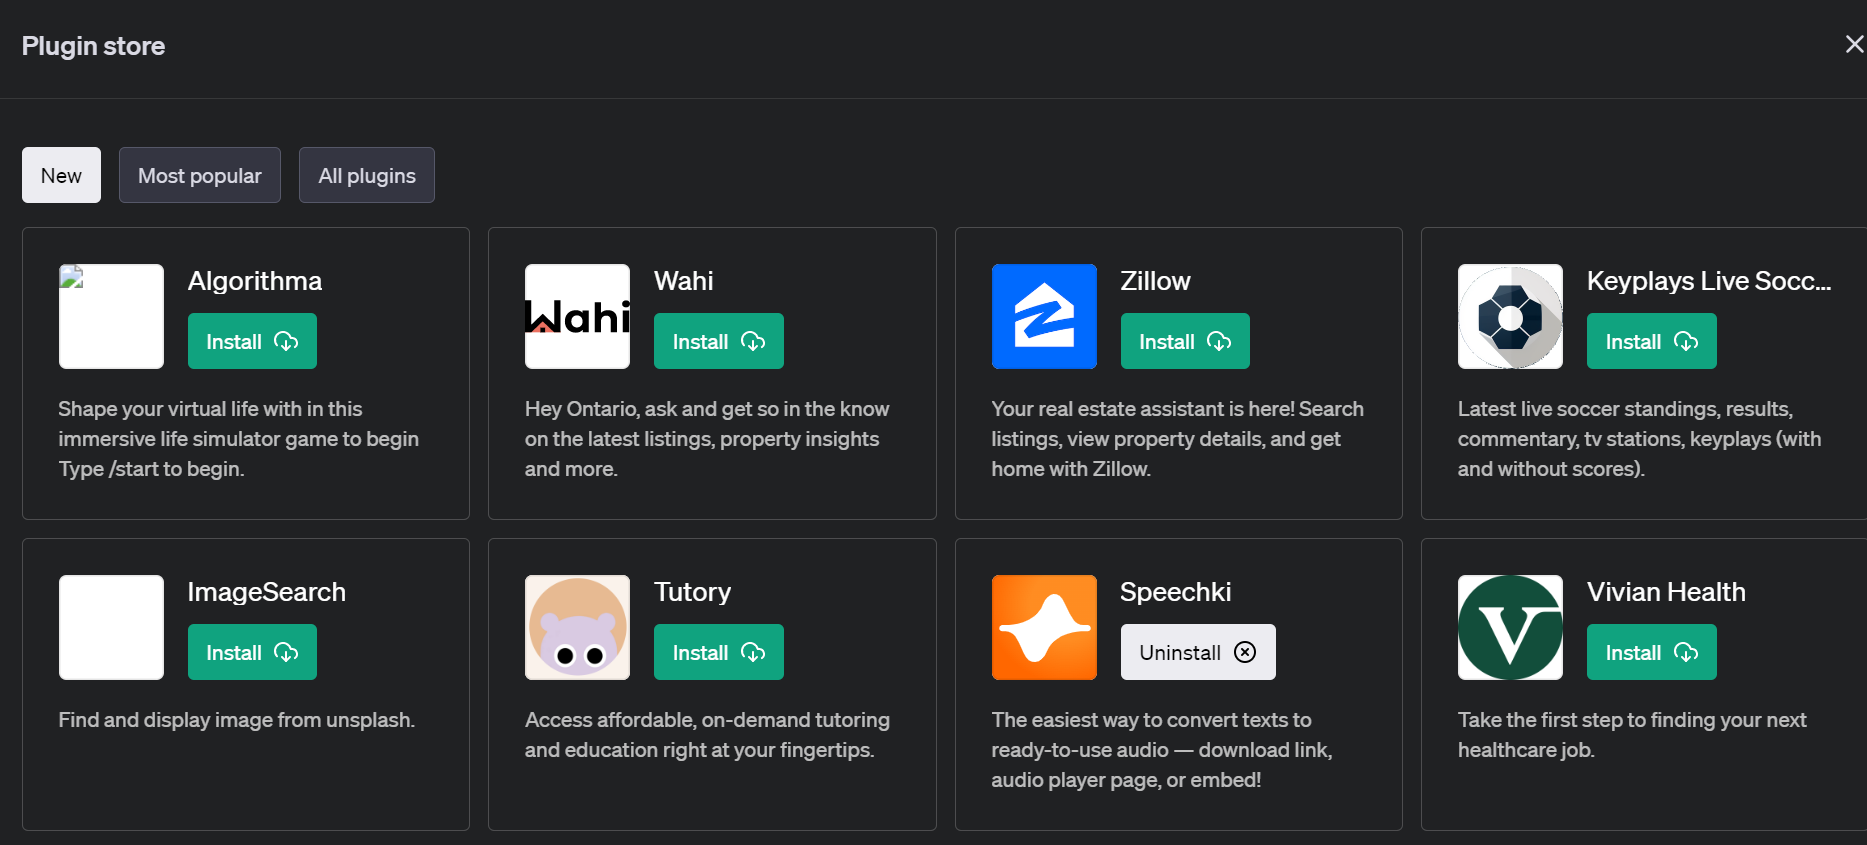Open the All plugins tab
Image resolution: width=1867 pixels, height=845 pixels.
click(x=367, y=175)
